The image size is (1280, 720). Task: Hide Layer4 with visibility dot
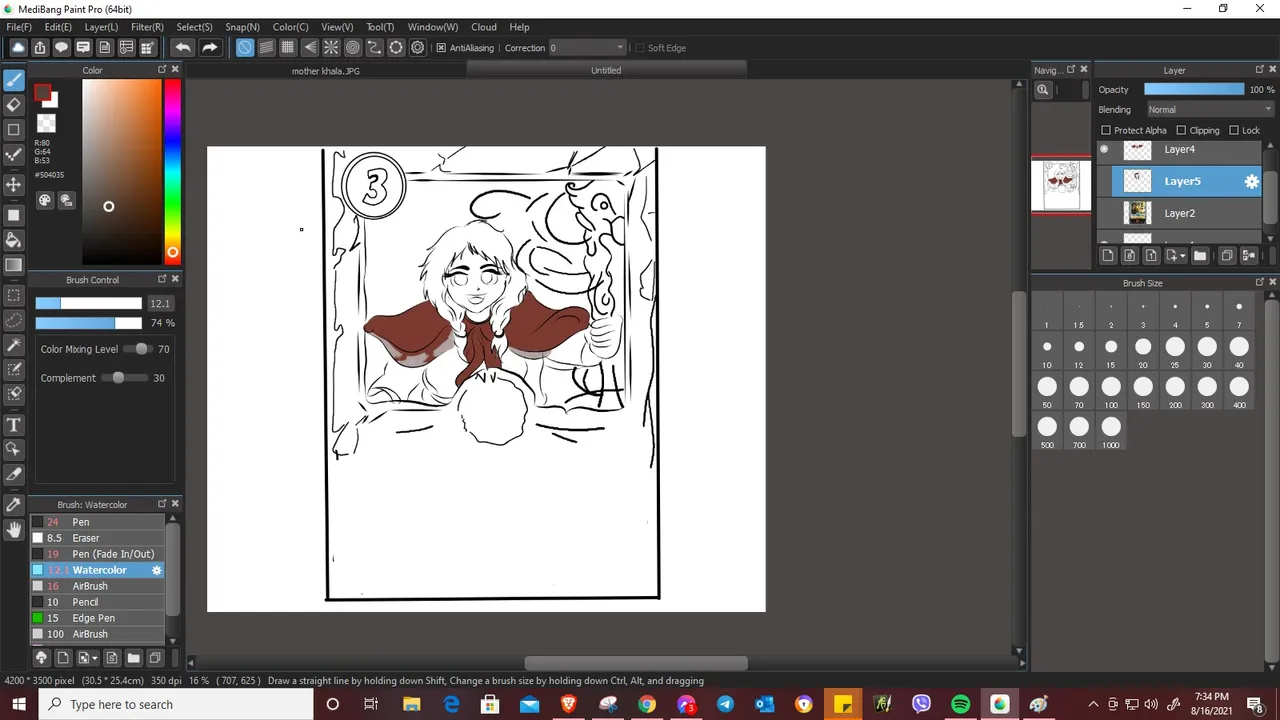[1104, 150]
